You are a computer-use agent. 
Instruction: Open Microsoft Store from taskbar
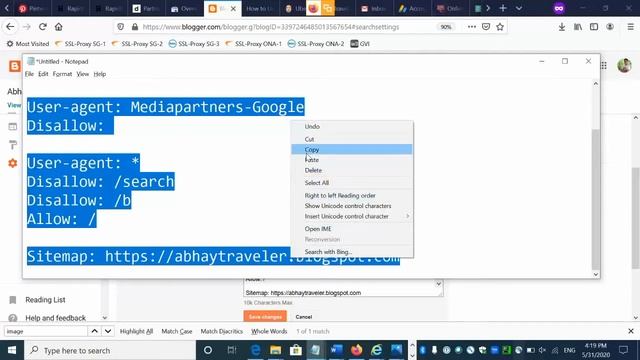tap(296, 350)
